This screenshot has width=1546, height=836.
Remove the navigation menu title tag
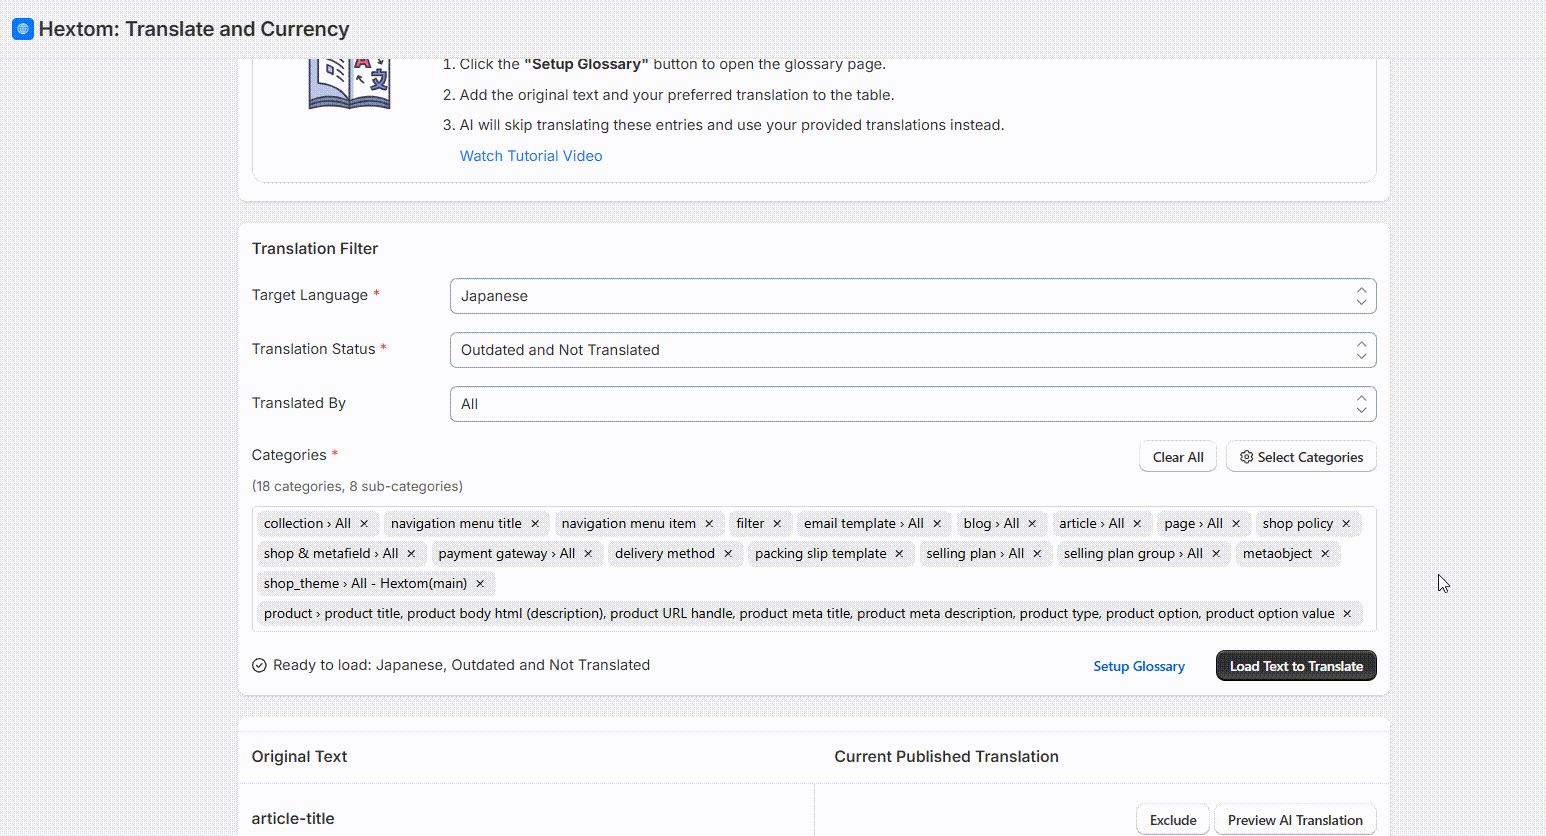(x=535, y=523)
